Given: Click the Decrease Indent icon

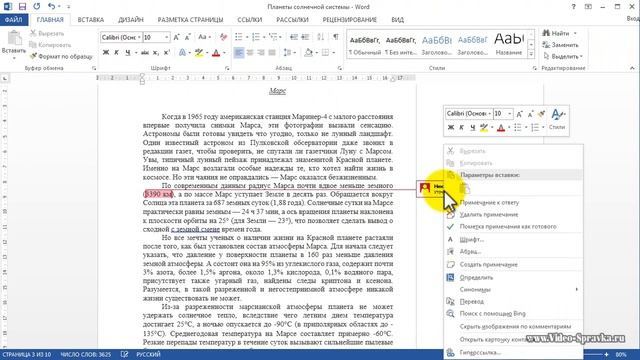Looking at the screenshot, I should tap(293, 37).
